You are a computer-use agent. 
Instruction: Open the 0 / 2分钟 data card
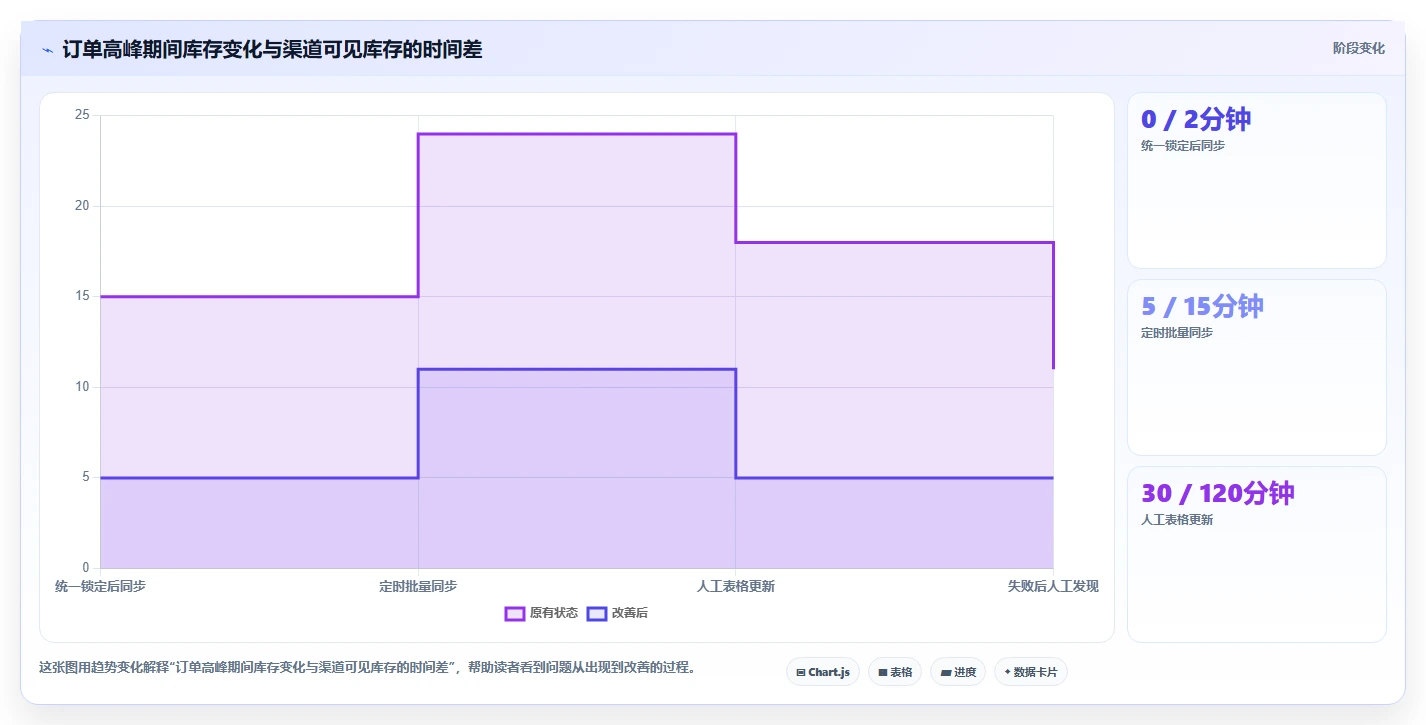click(1257, 181)
